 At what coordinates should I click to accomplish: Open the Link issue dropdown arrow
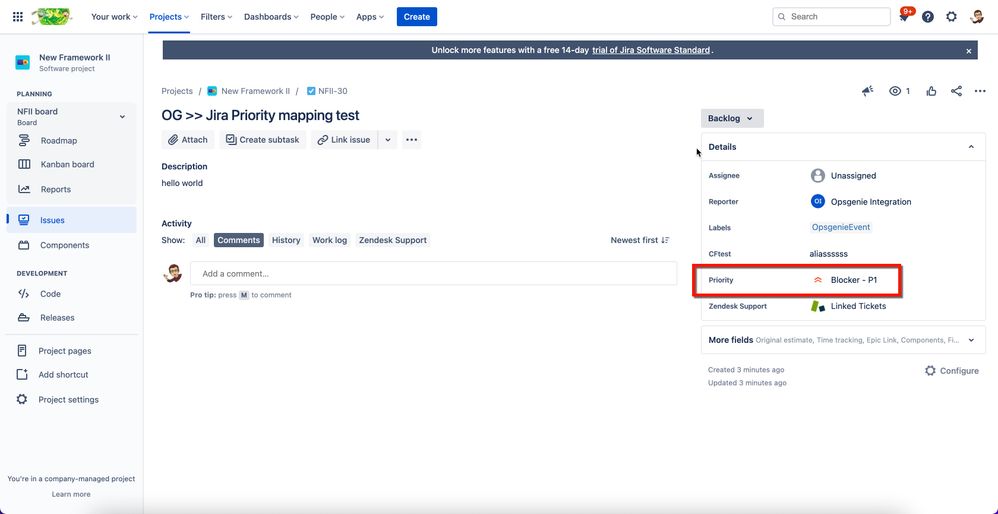[388, 139]
